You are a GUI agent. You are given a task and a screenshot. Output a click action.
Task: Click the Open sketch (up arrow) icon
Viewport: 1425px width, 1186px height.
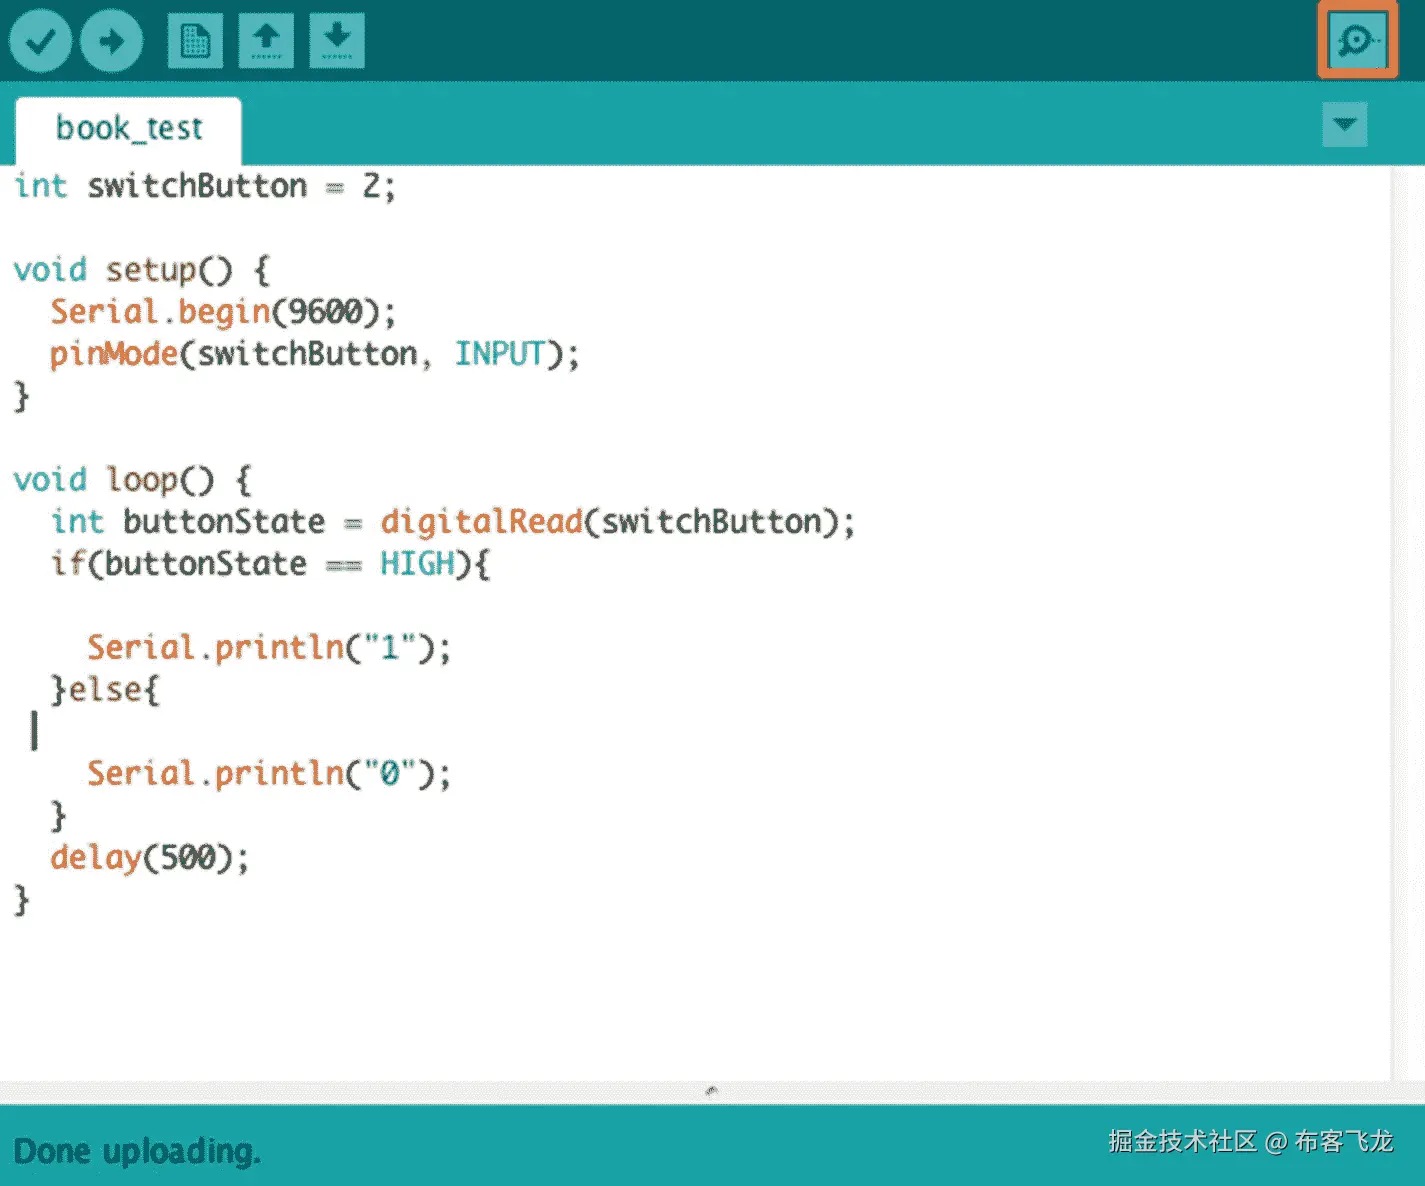coord(266,40)
